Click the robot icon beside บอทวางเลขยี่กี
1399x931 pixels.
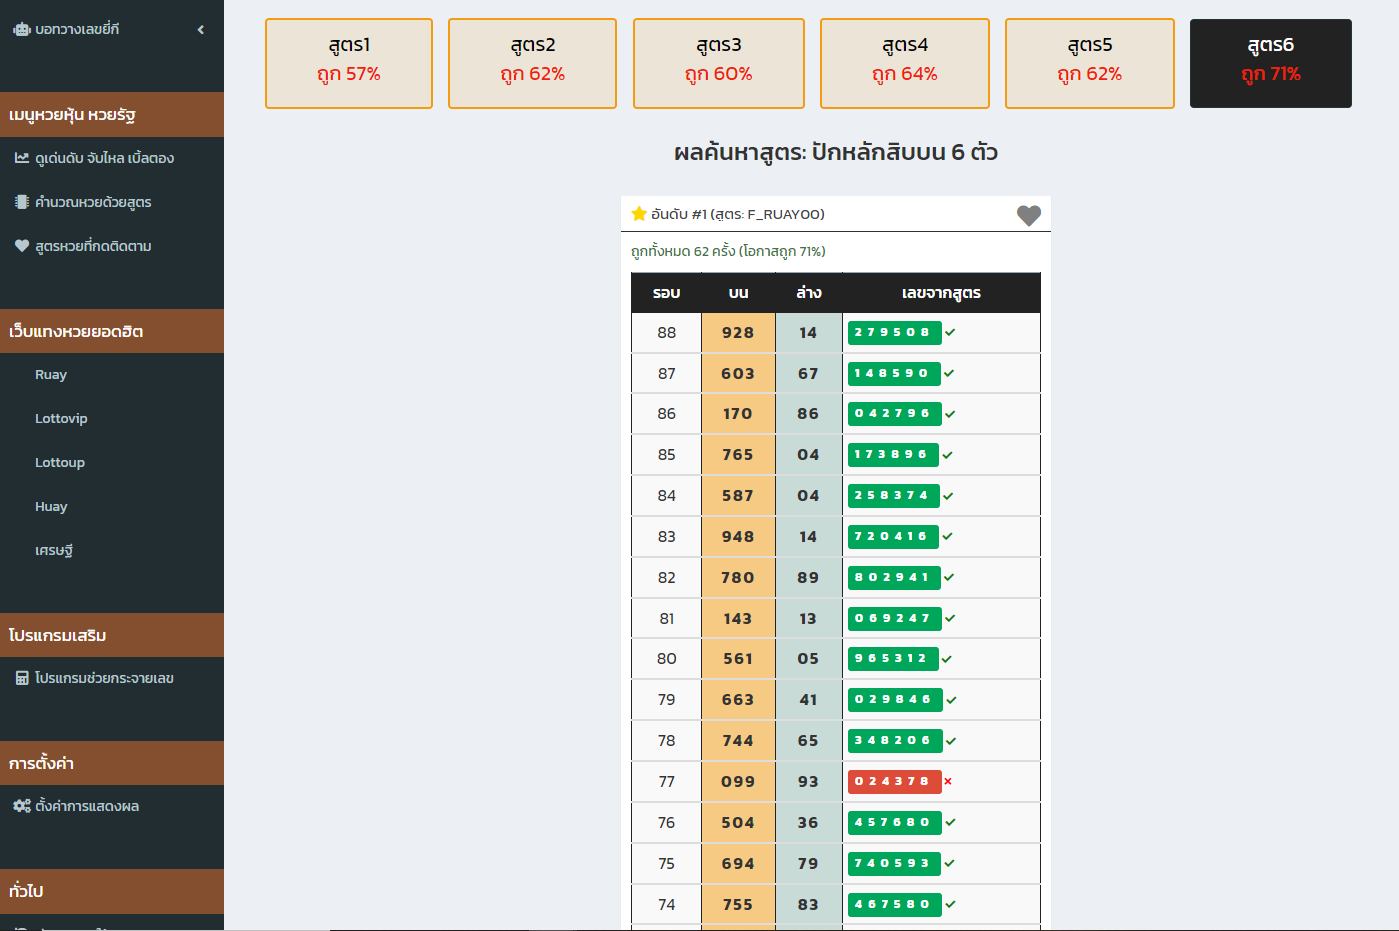pyautogui.click(x=21, y=29)
